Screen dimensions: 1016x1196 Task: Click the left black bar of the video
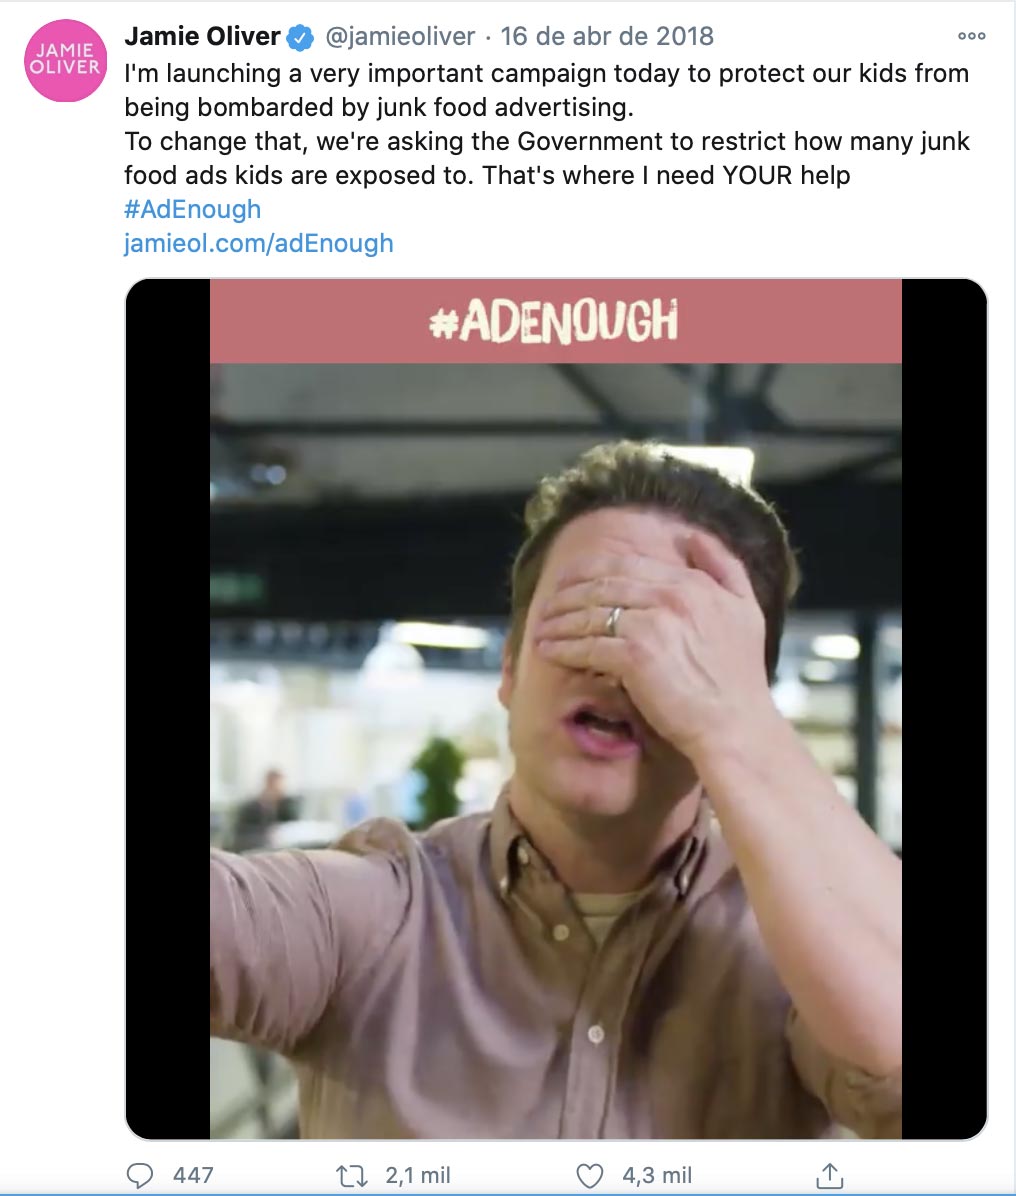pos(168,709)
